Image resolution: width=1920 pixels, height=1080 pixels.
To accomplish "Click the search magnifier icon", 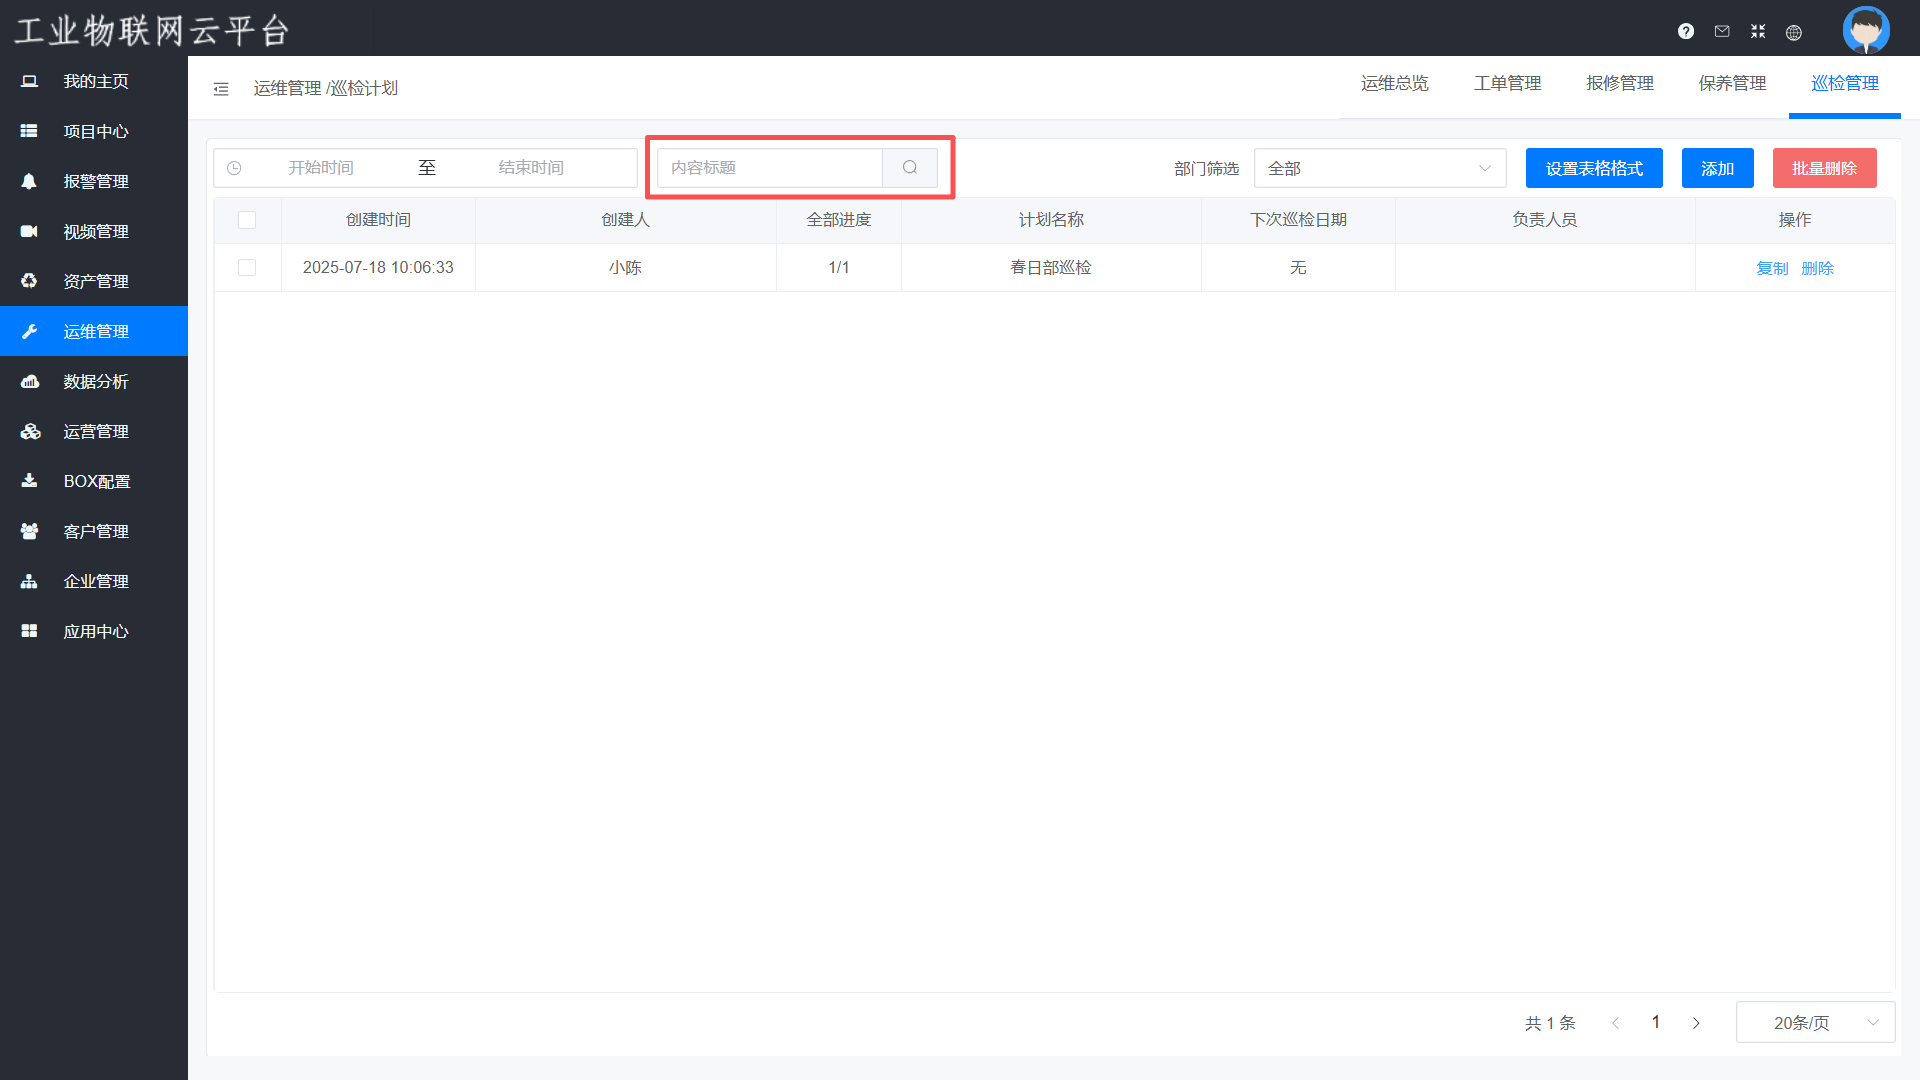I will pyautogui.click(x=910, y=168).
